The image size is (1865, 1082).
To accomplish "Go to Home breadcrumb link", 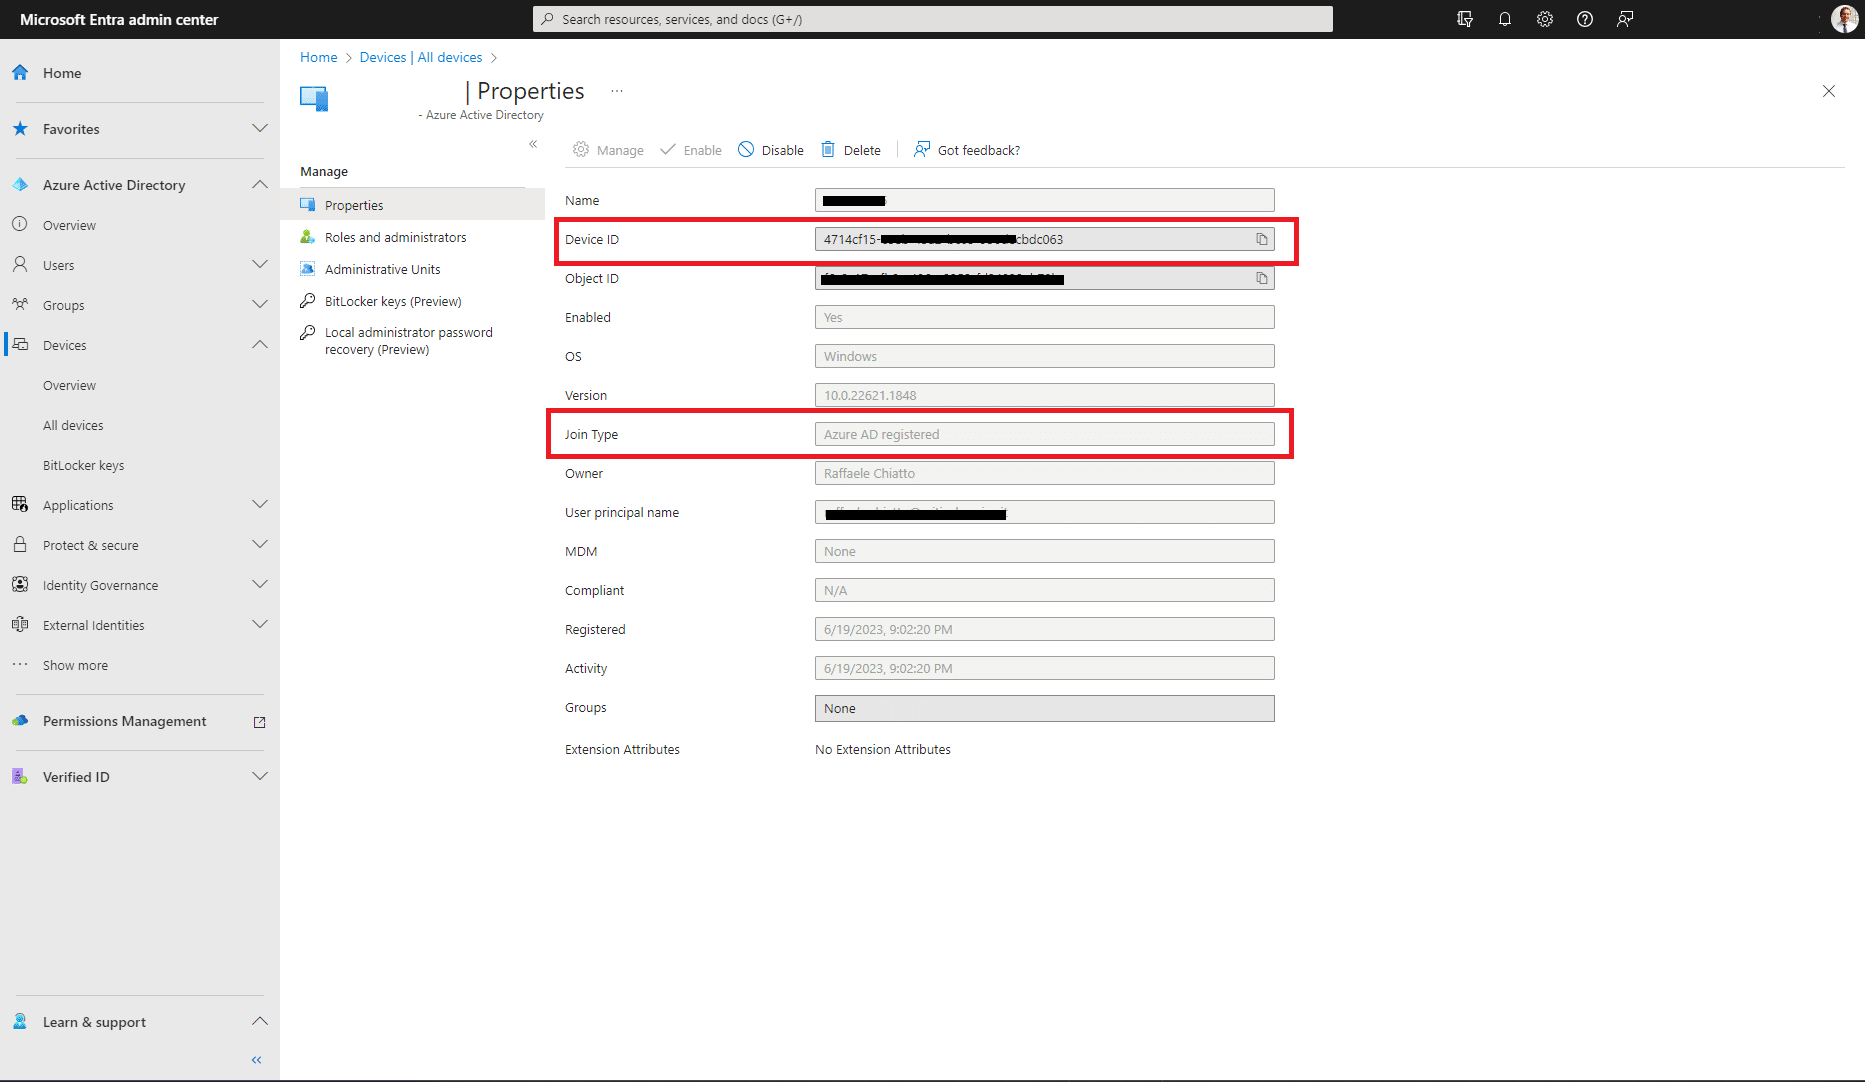I will [x=319, y=57].
